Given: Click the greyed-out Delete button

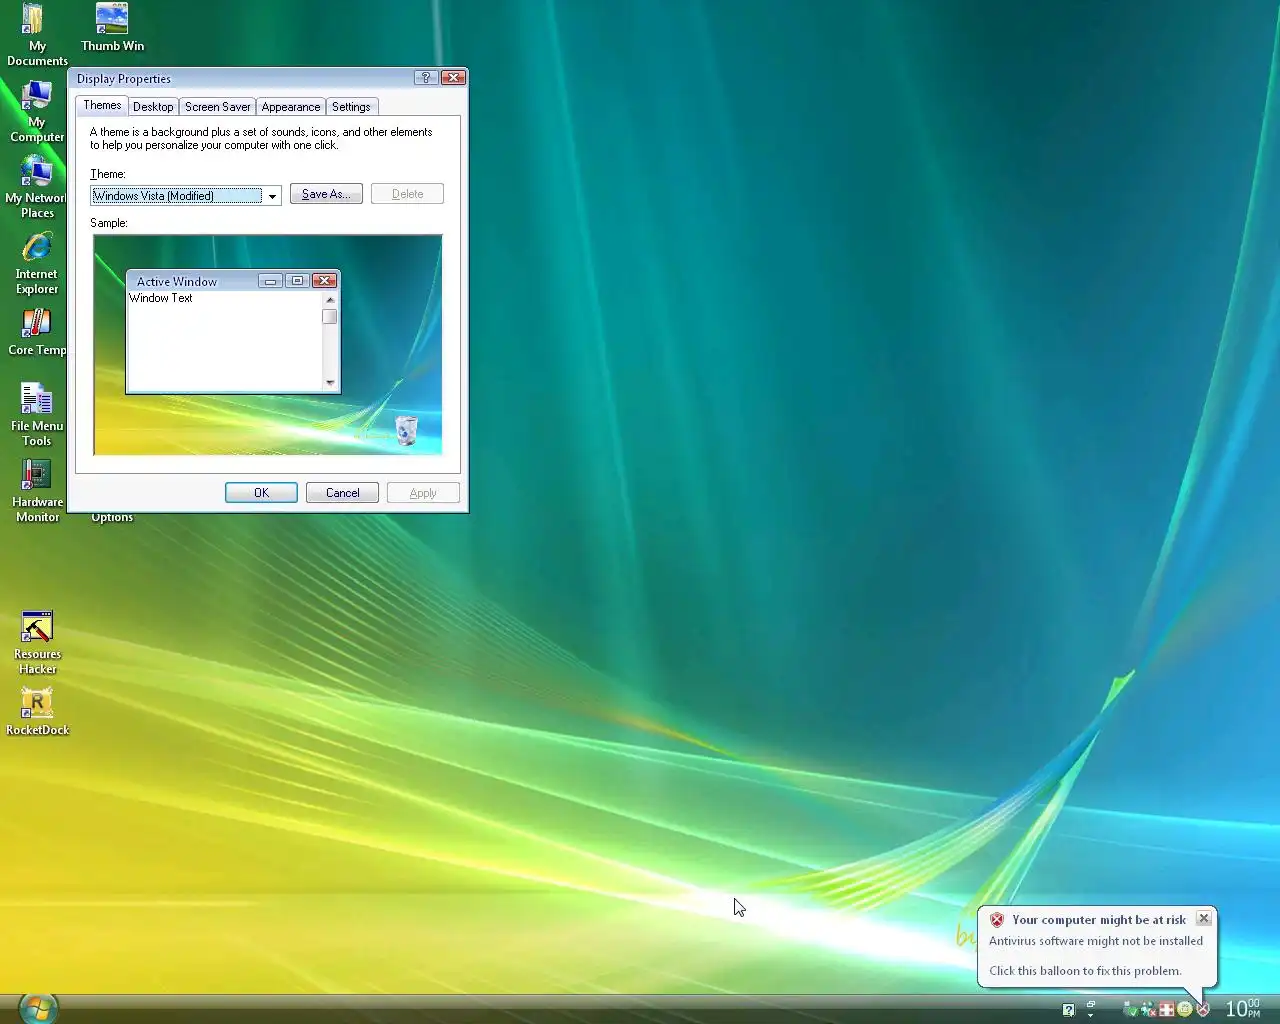Looking at the screenshot, I should [407, 194].
